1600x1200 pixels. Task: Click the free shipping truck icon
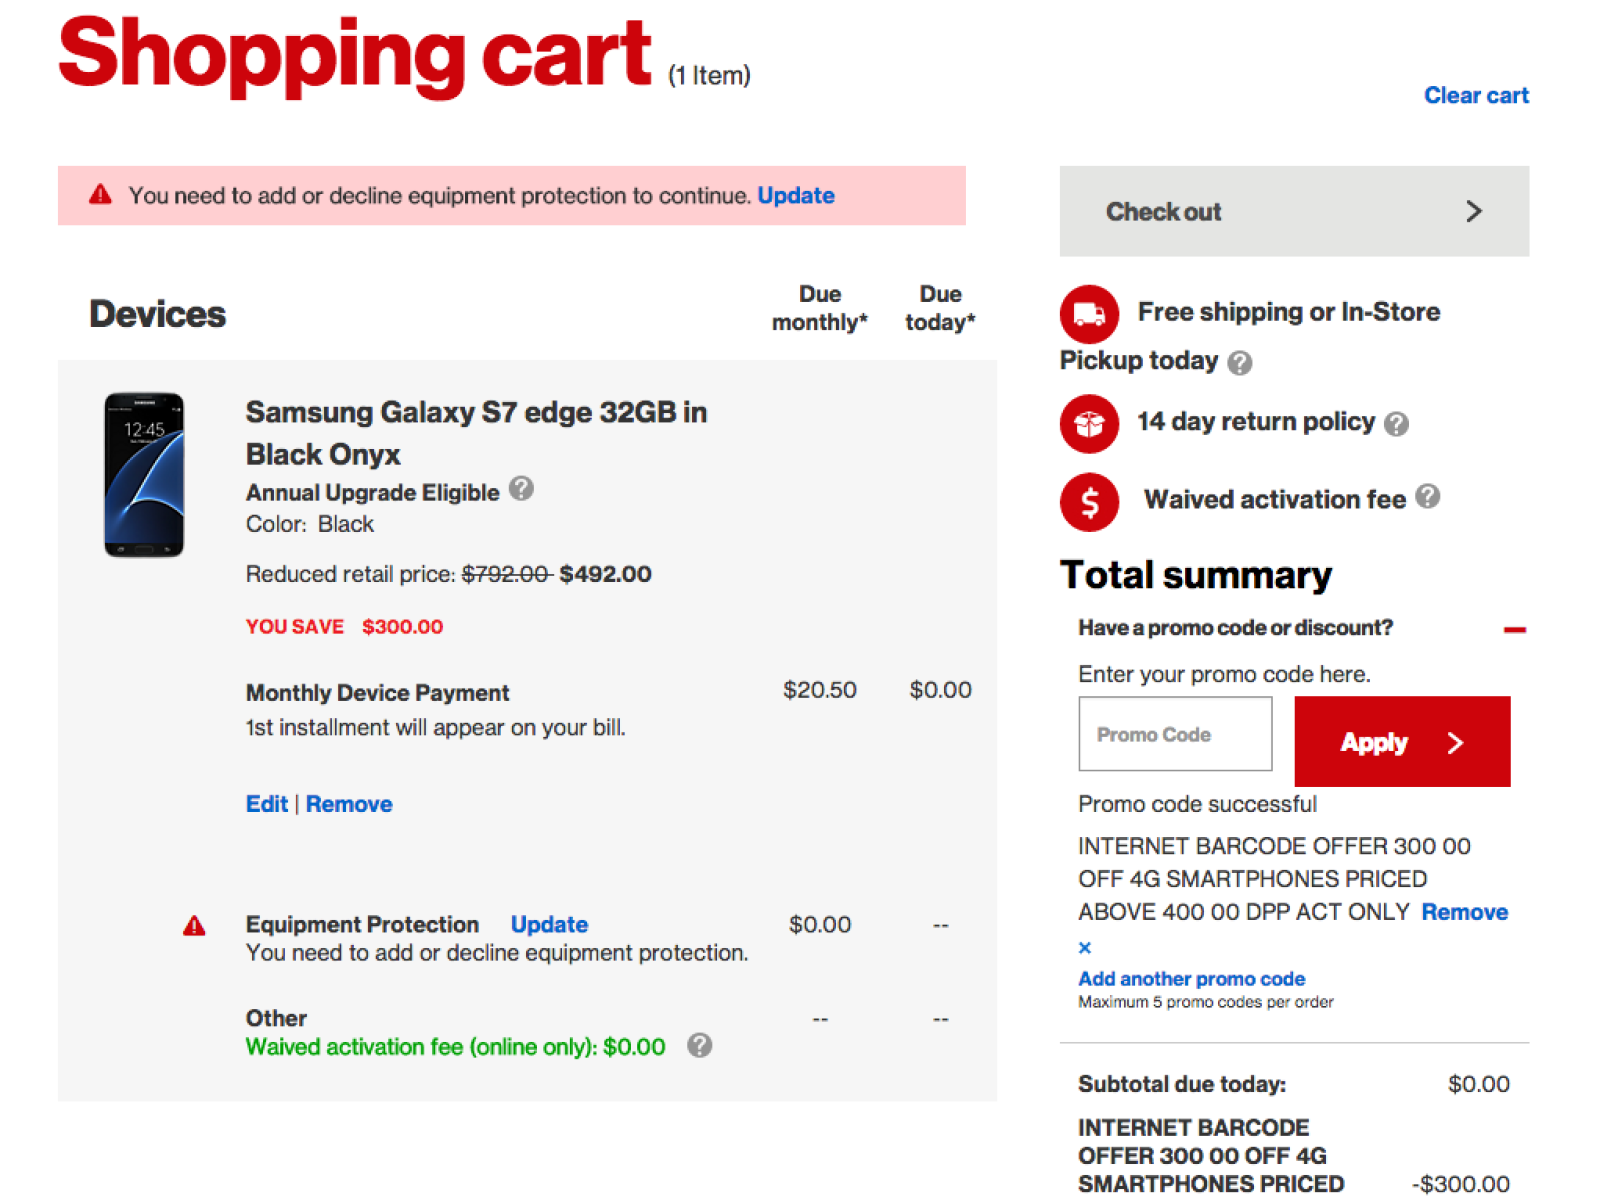[1089, 314]
